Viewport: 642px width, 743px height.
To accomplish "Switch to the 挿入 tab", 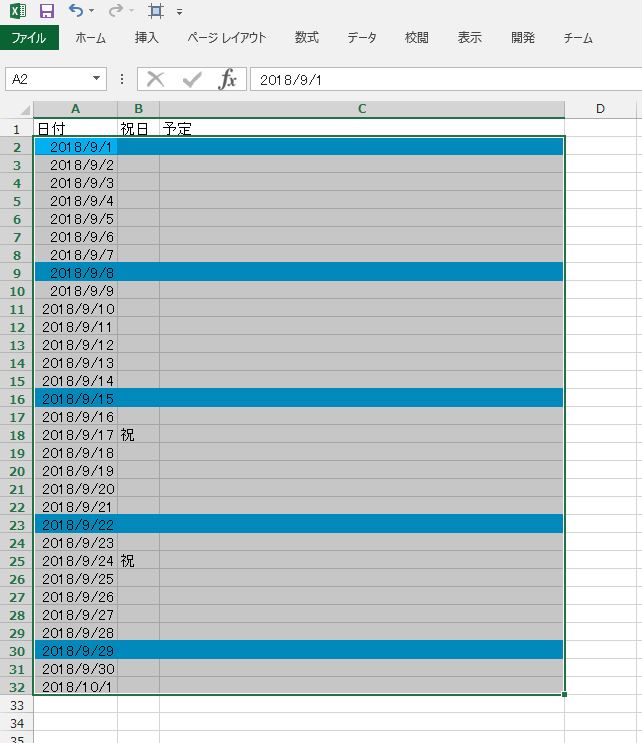I will click(x=146, y=37).
